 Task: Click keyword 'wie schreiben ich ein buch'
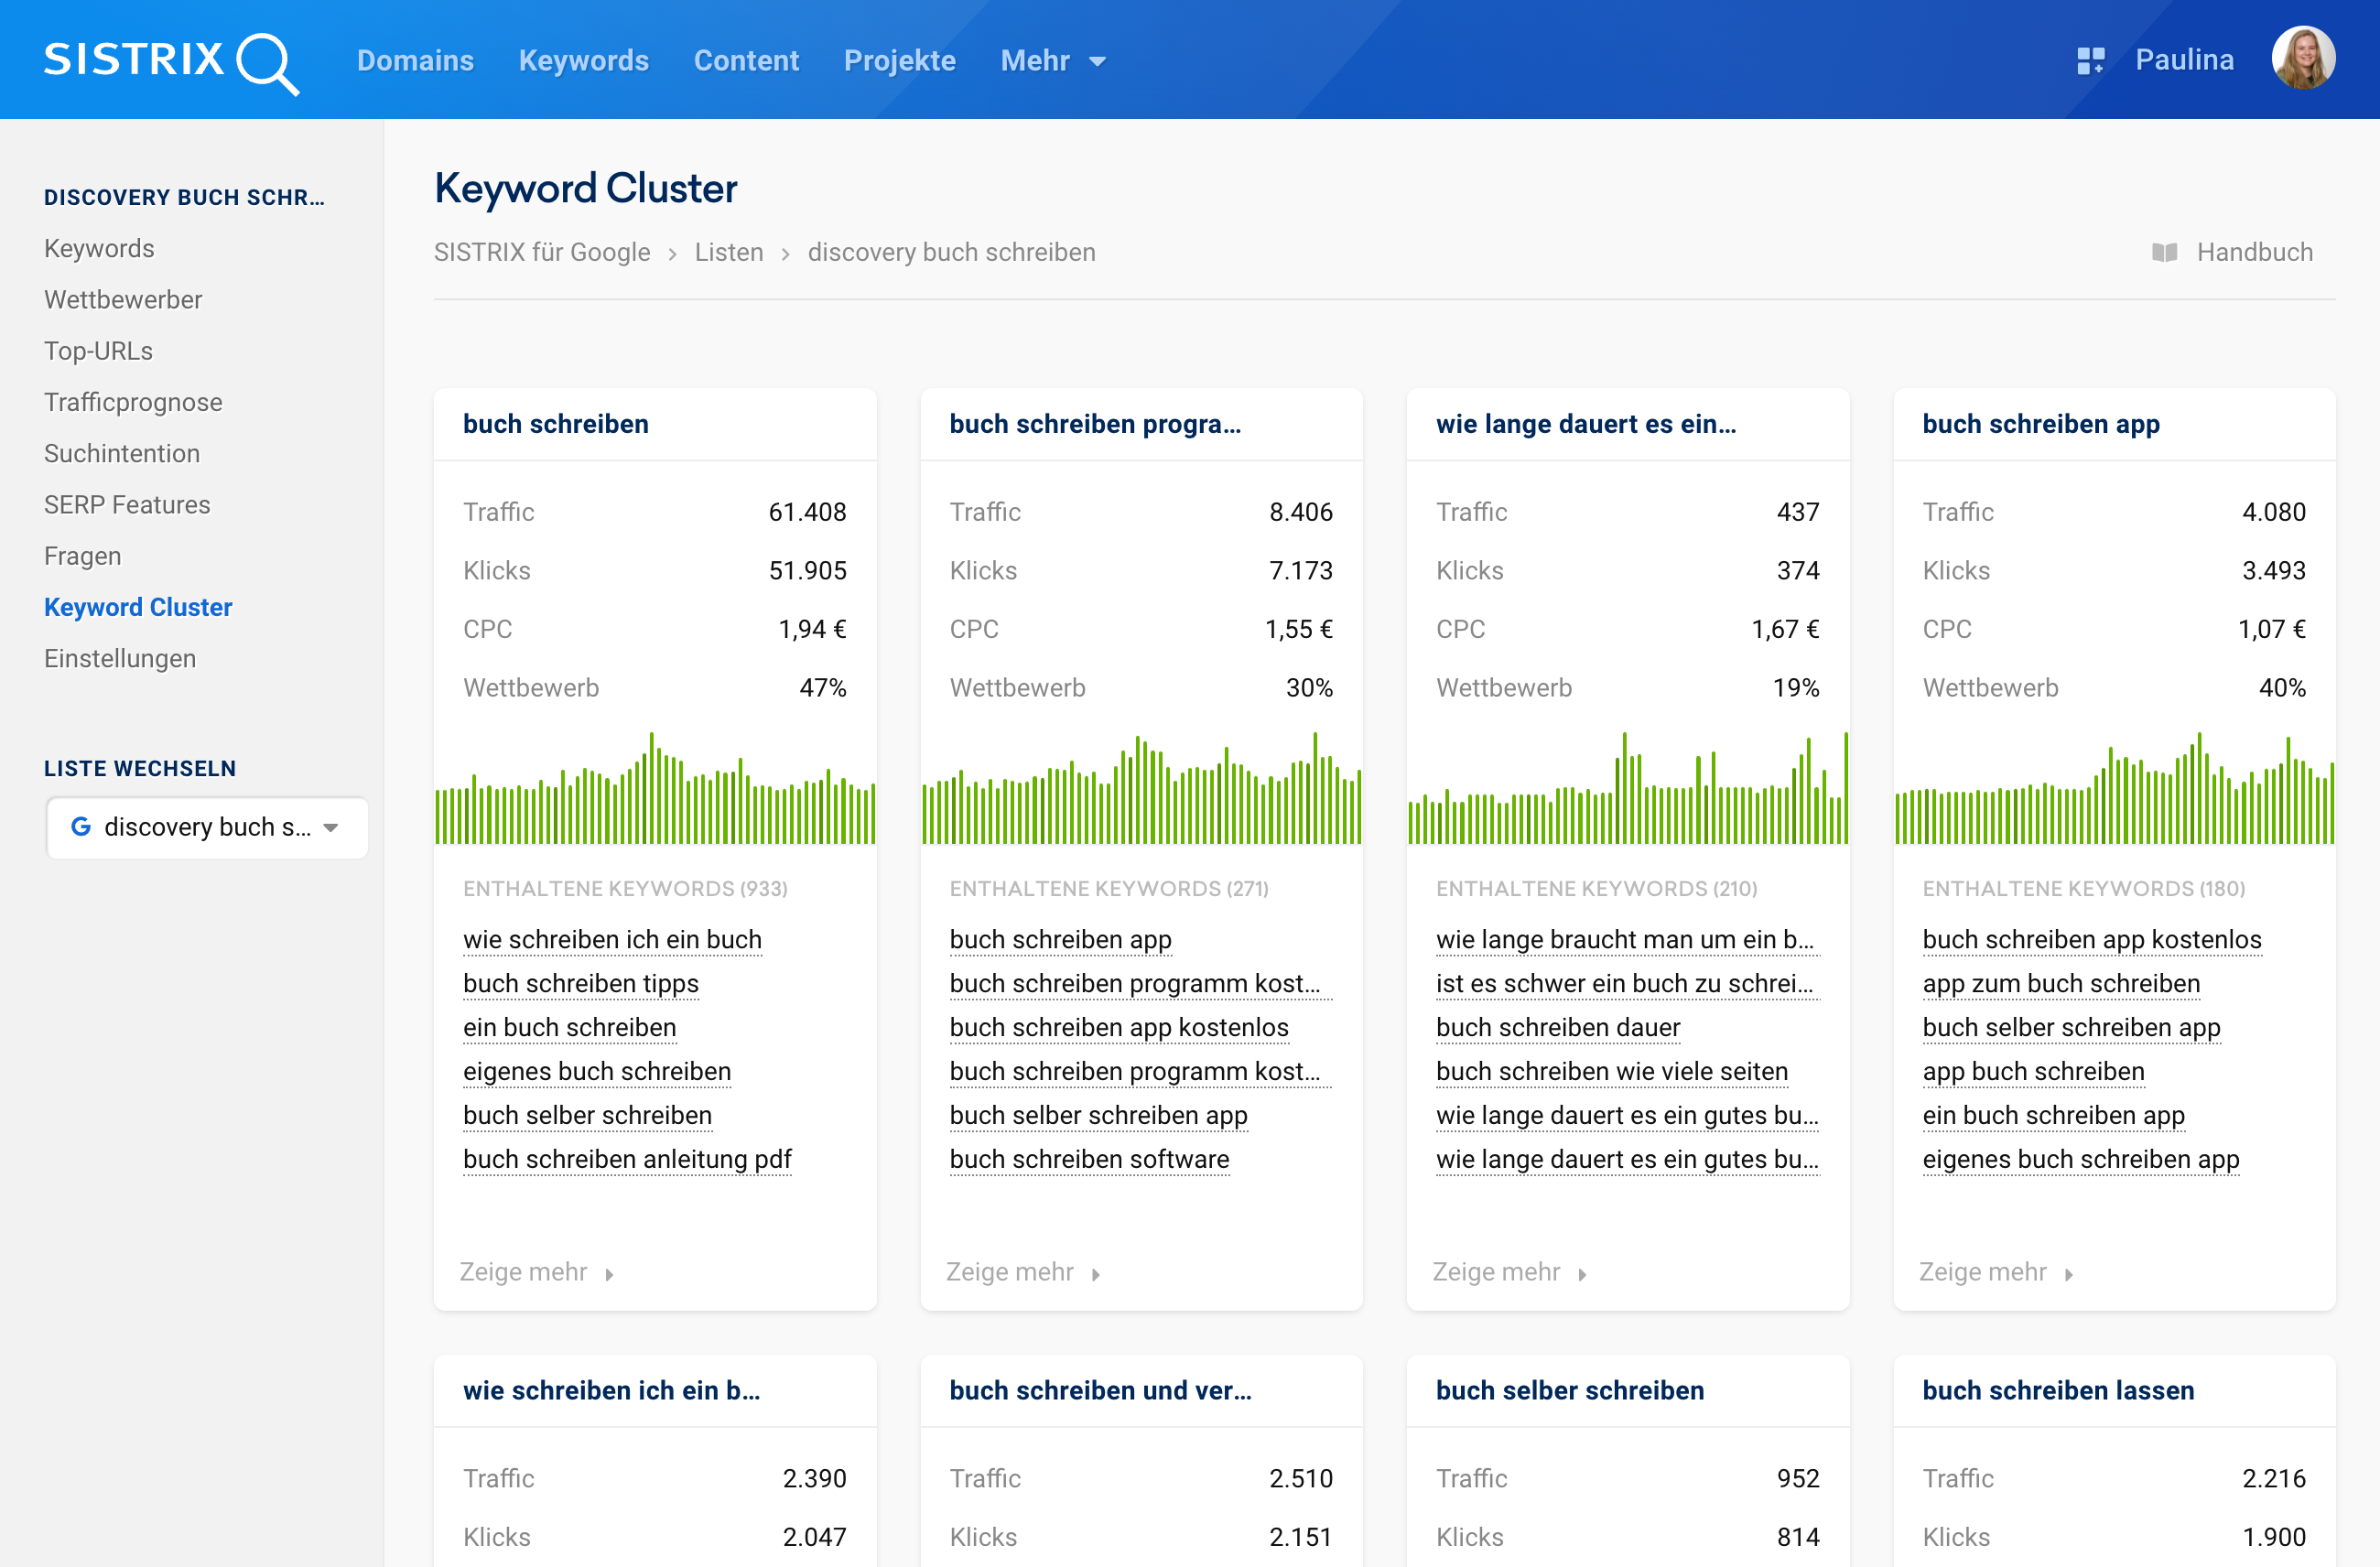pyautogui.click(x=612, y=939)
